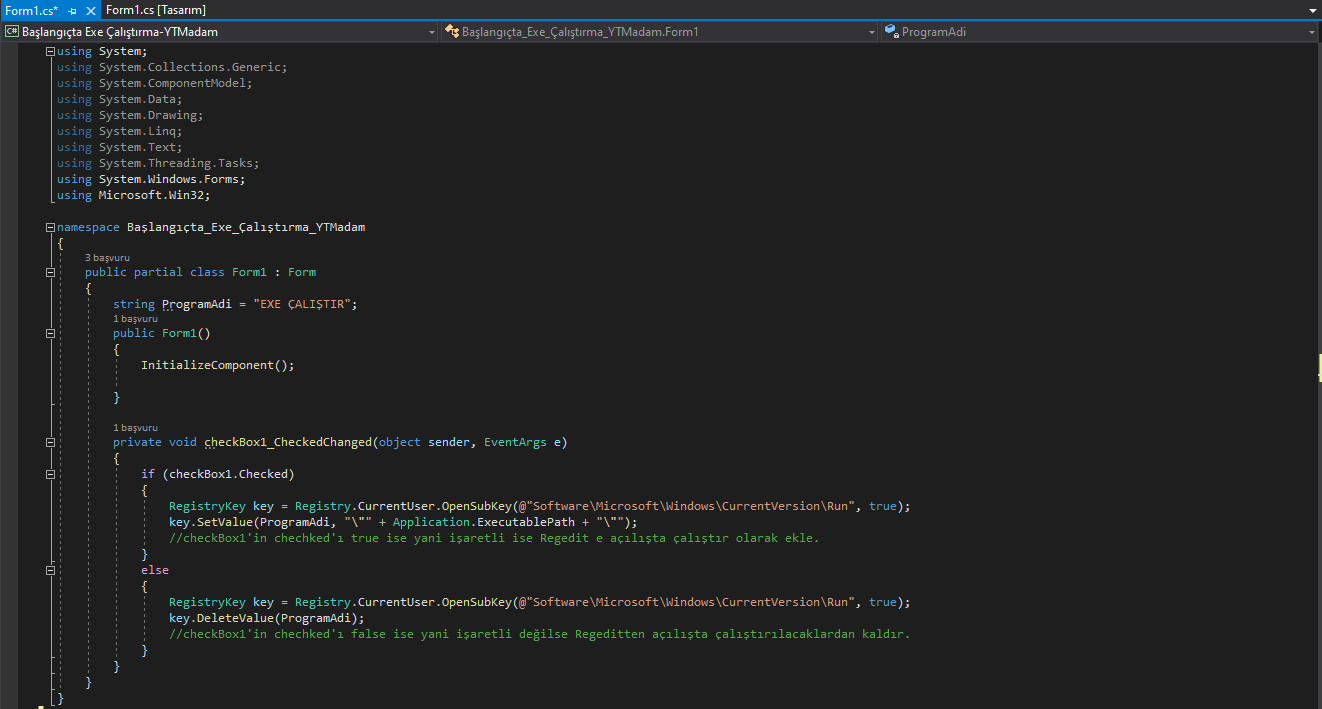Collapse the using directives block
1322x709 pixels.
click(x=50, y=51)
